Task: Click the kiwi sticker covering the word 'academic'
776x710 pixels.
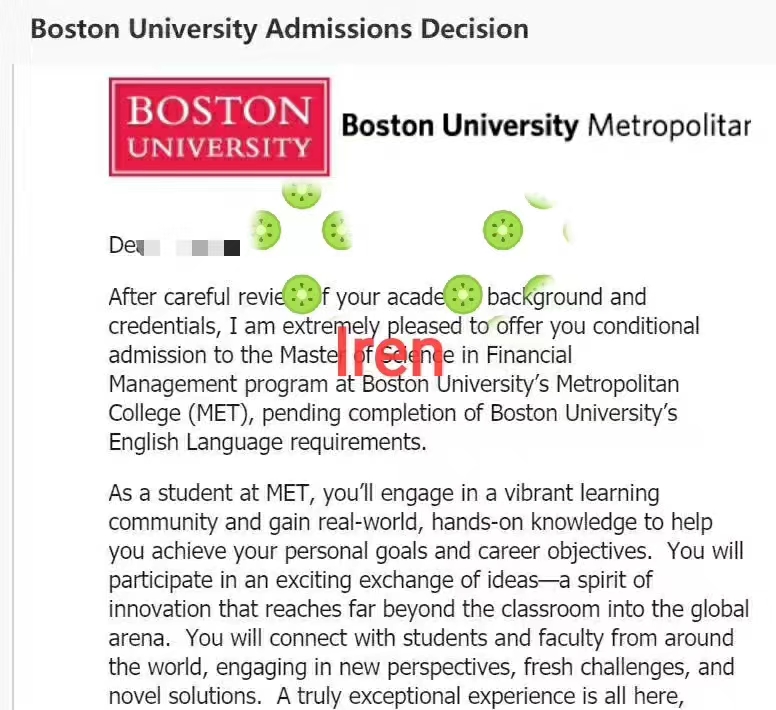Action: (x=463, y=295)
